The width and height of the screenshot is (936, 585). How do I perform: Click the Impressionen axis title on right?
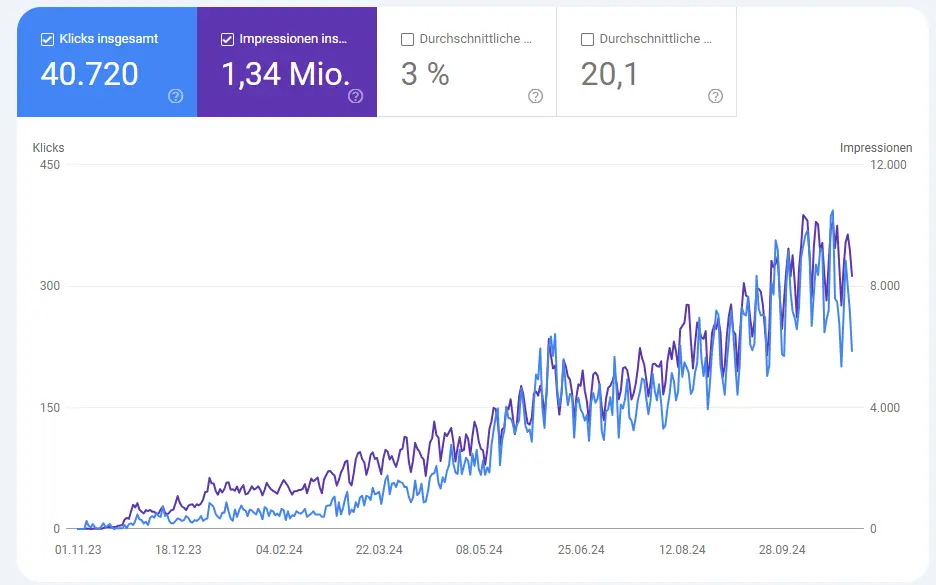[x=876, y=148]
